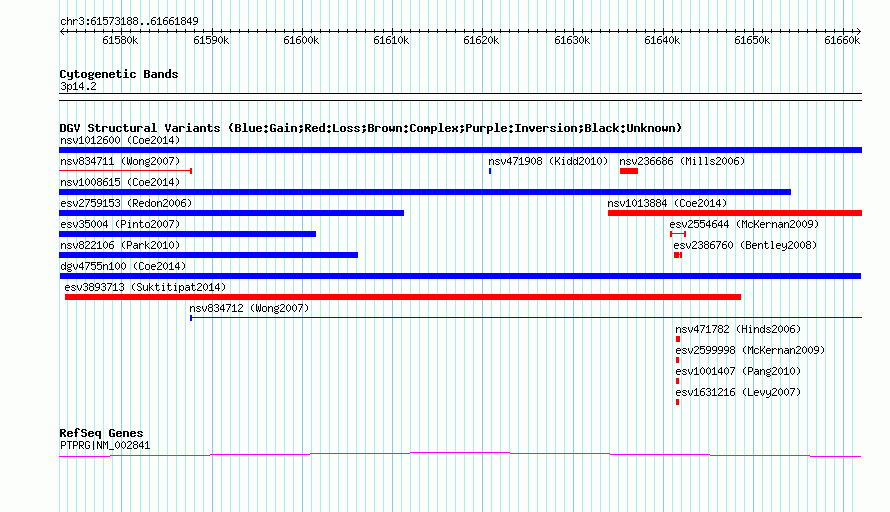Open esv2386760 (Bentley2008) variant label

[x=745, y=245]
